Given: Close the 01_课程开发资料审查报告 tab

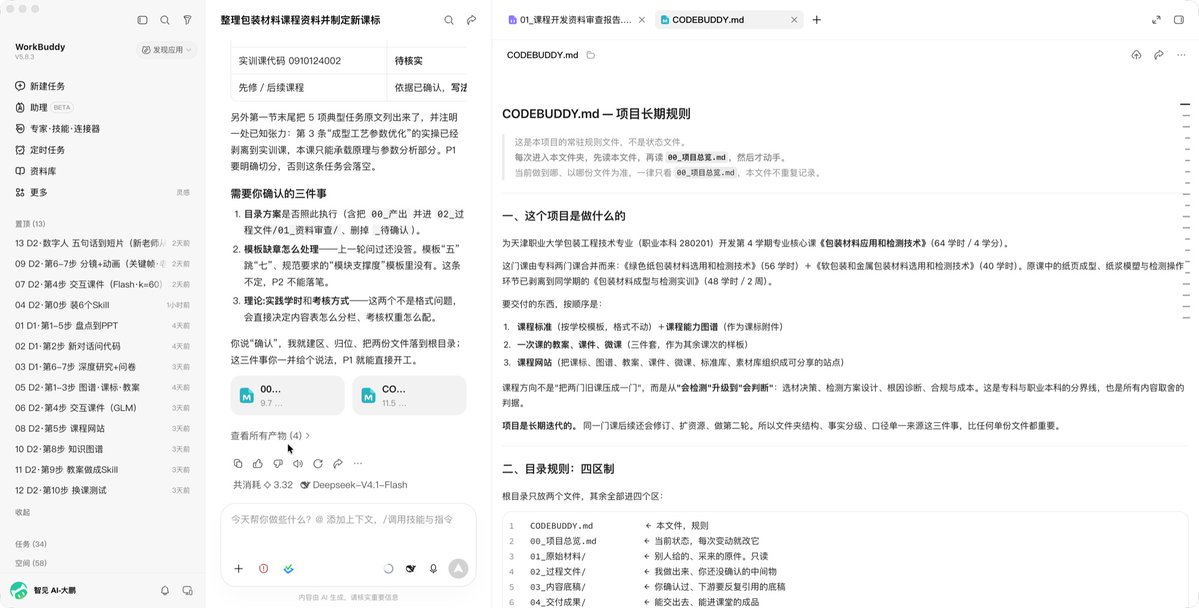Looking at the screenshot, I should click(x=642, y=20).
